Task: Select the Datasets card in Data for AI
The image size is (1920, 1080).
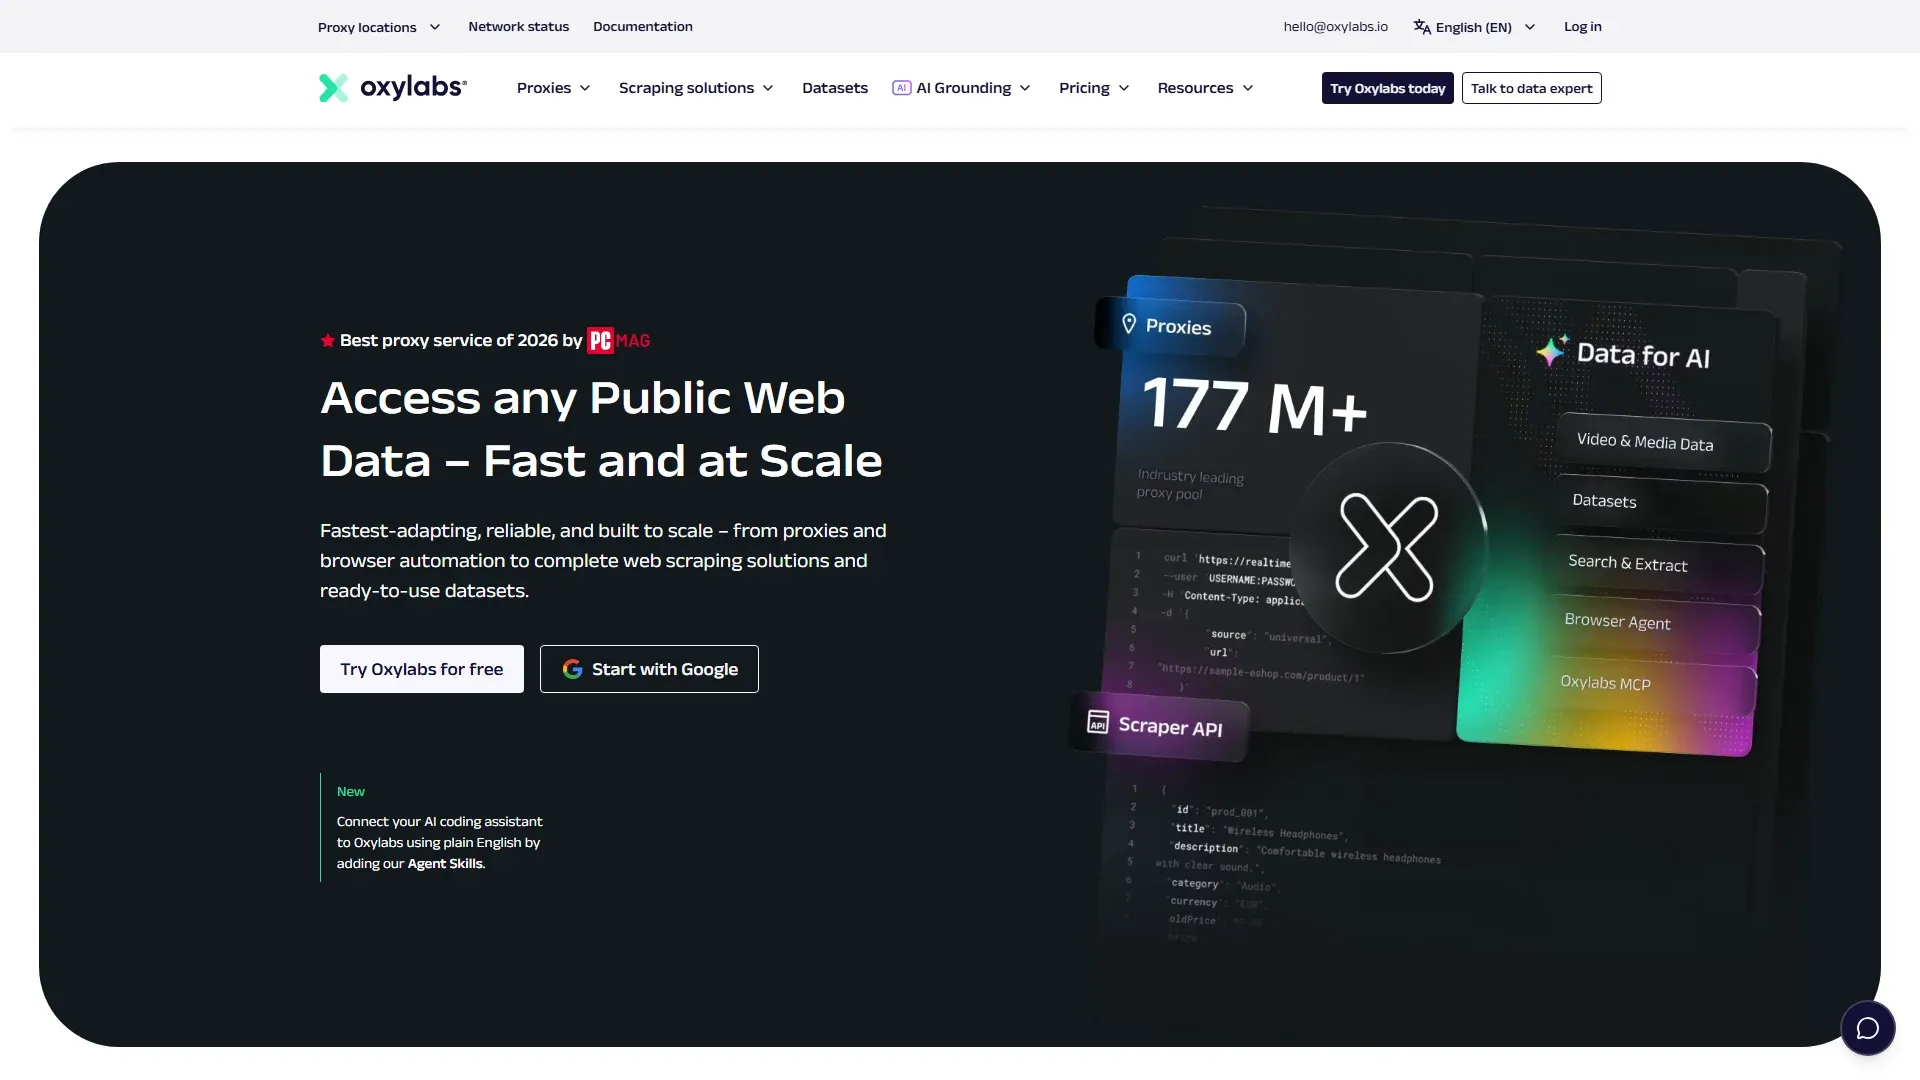Action: pos(1662,503)
